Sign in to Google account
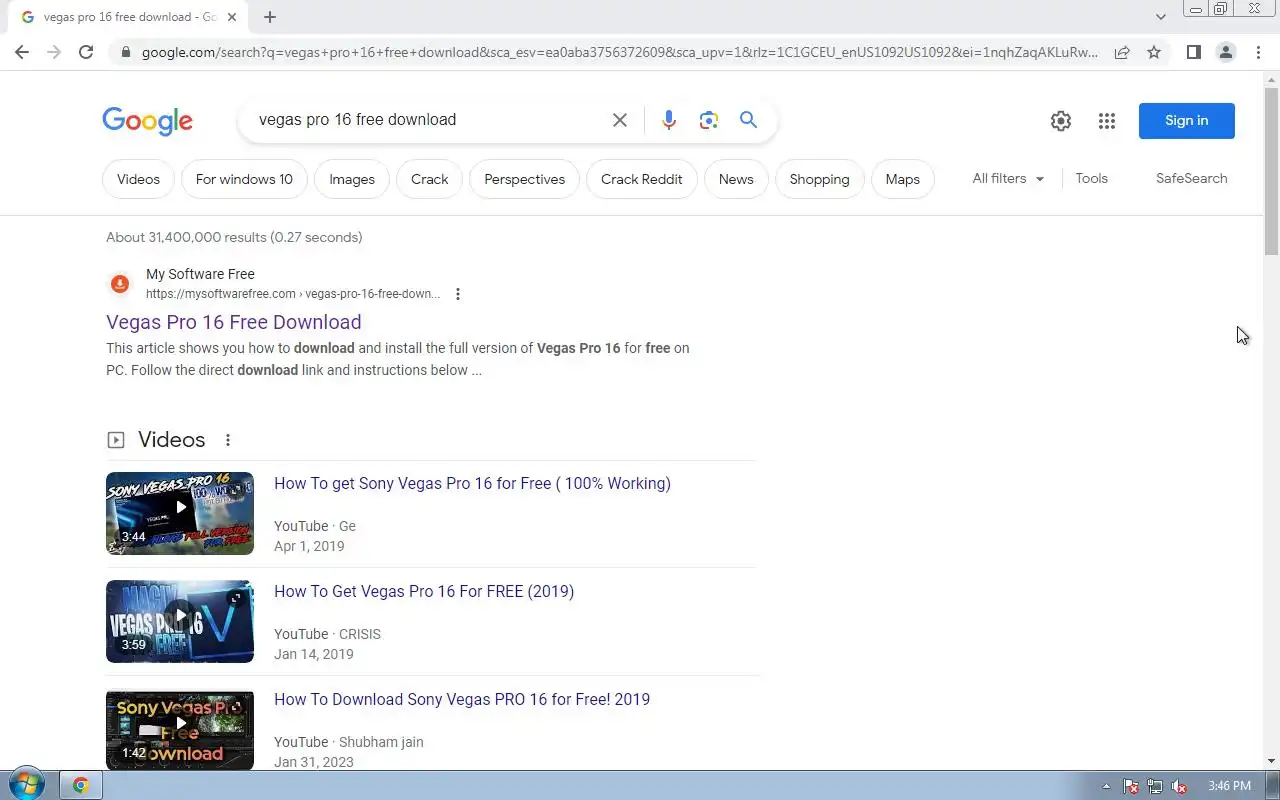1280x800 pixels. (x=1186, y=121)
